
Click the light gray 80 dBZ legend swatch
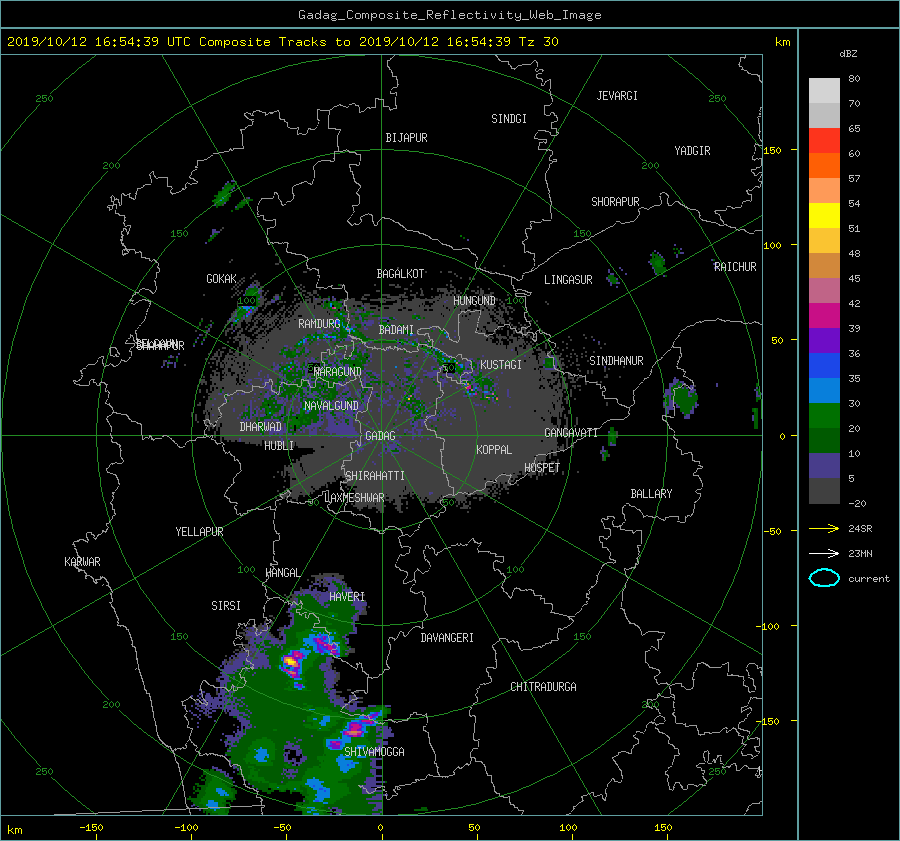pos(824,91)
